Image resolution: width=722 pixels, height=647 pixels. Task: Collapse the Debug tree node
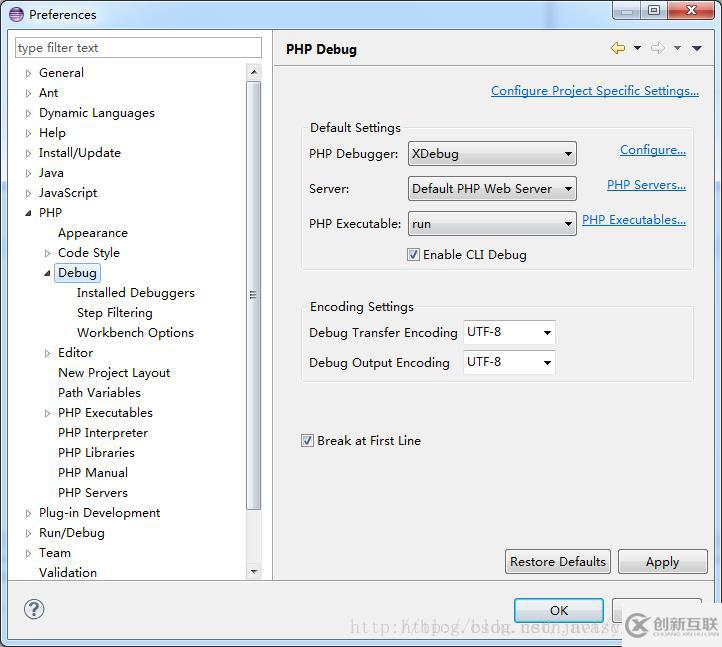point(47,273)
